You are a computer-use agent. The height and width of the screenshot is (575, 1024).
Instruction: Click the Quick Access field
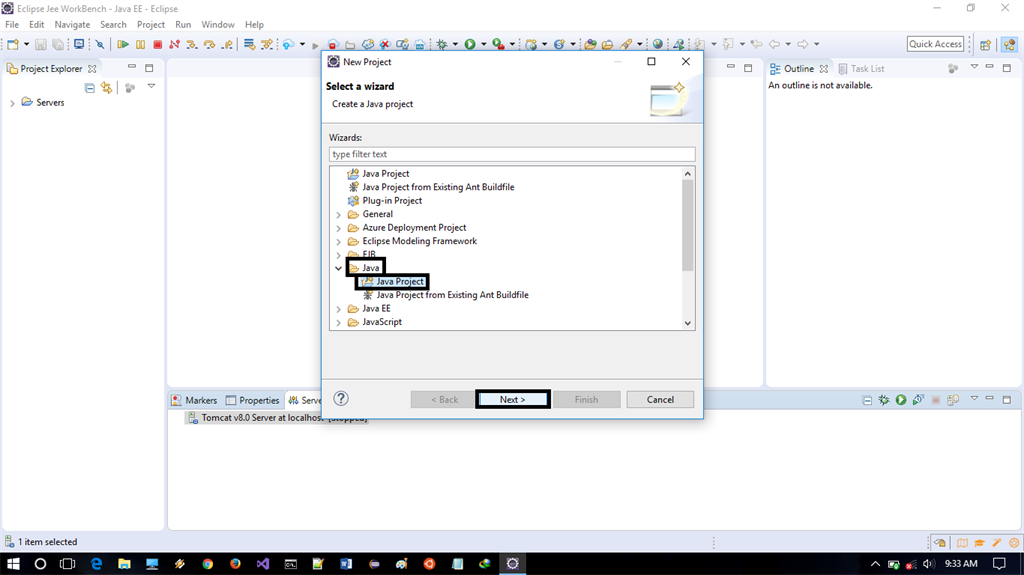pyautogui.click(x=935, y=44)
